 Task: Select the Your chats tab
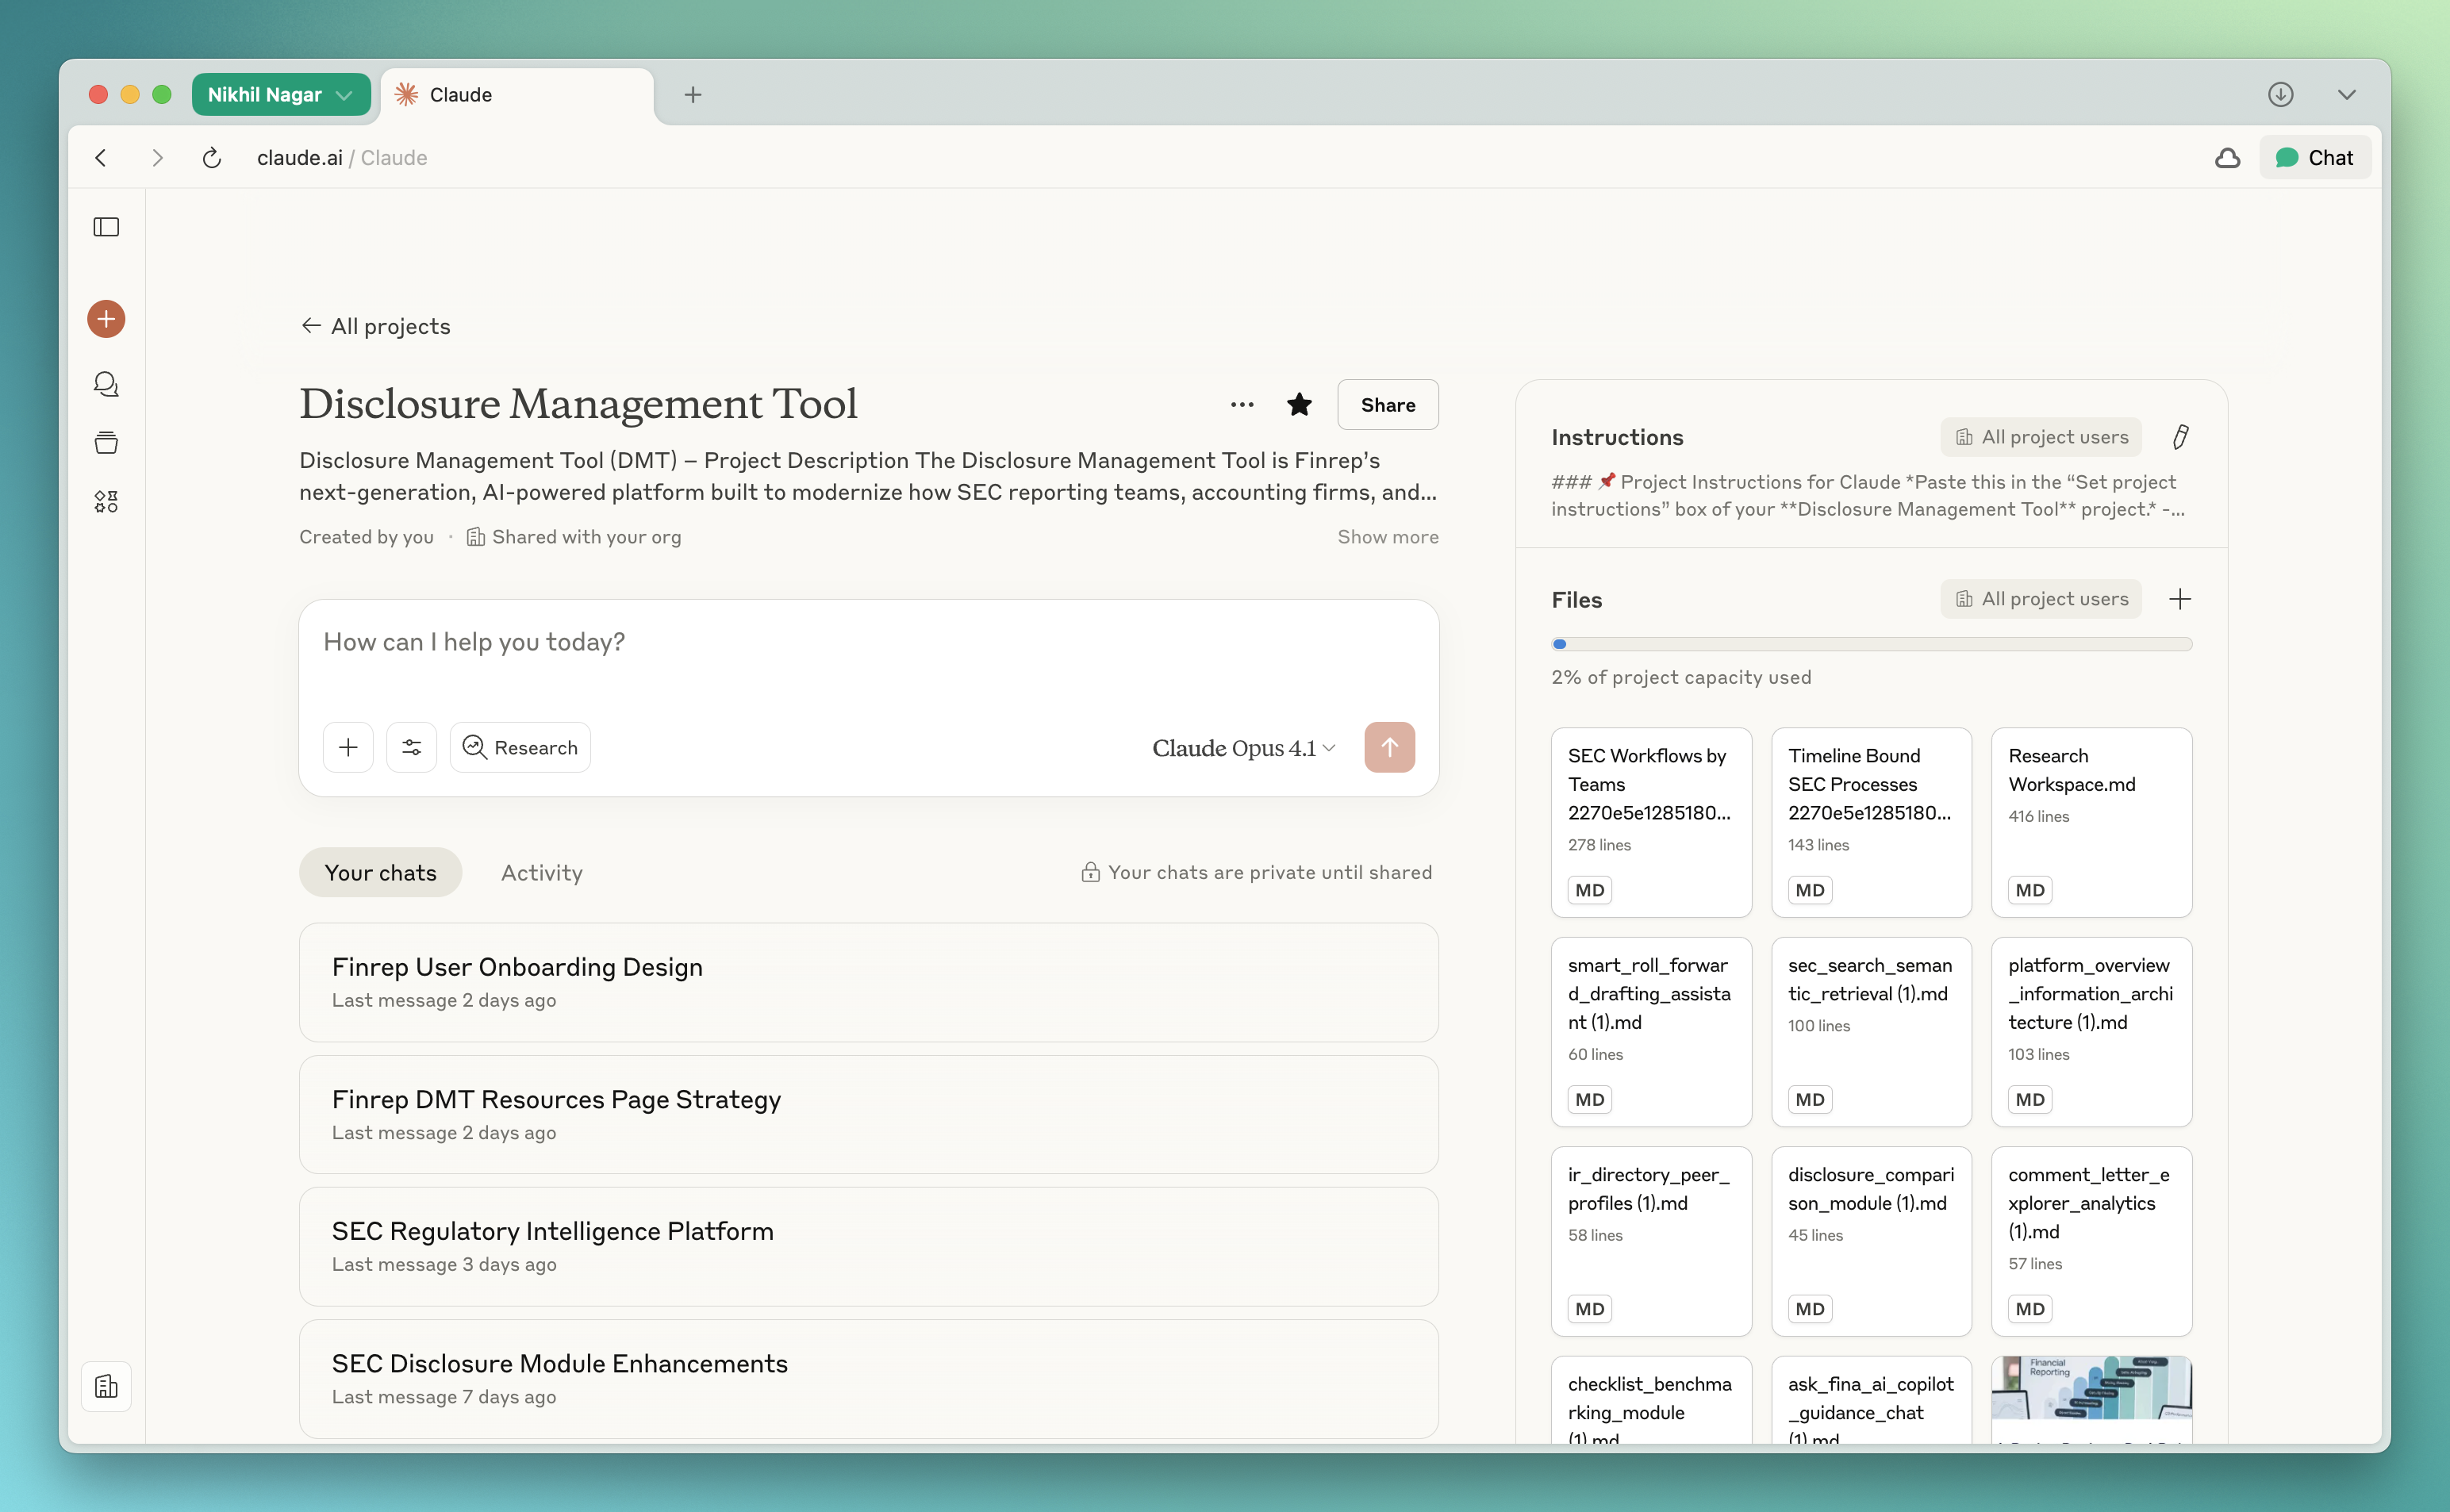point(380,872)
